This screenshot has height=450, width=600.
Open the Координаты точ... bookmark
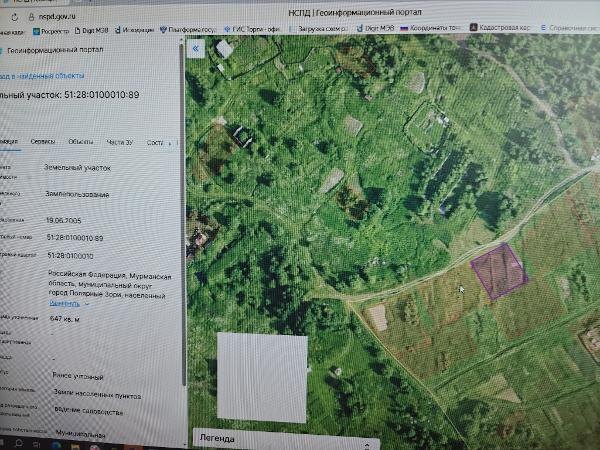tap(430, 28)
